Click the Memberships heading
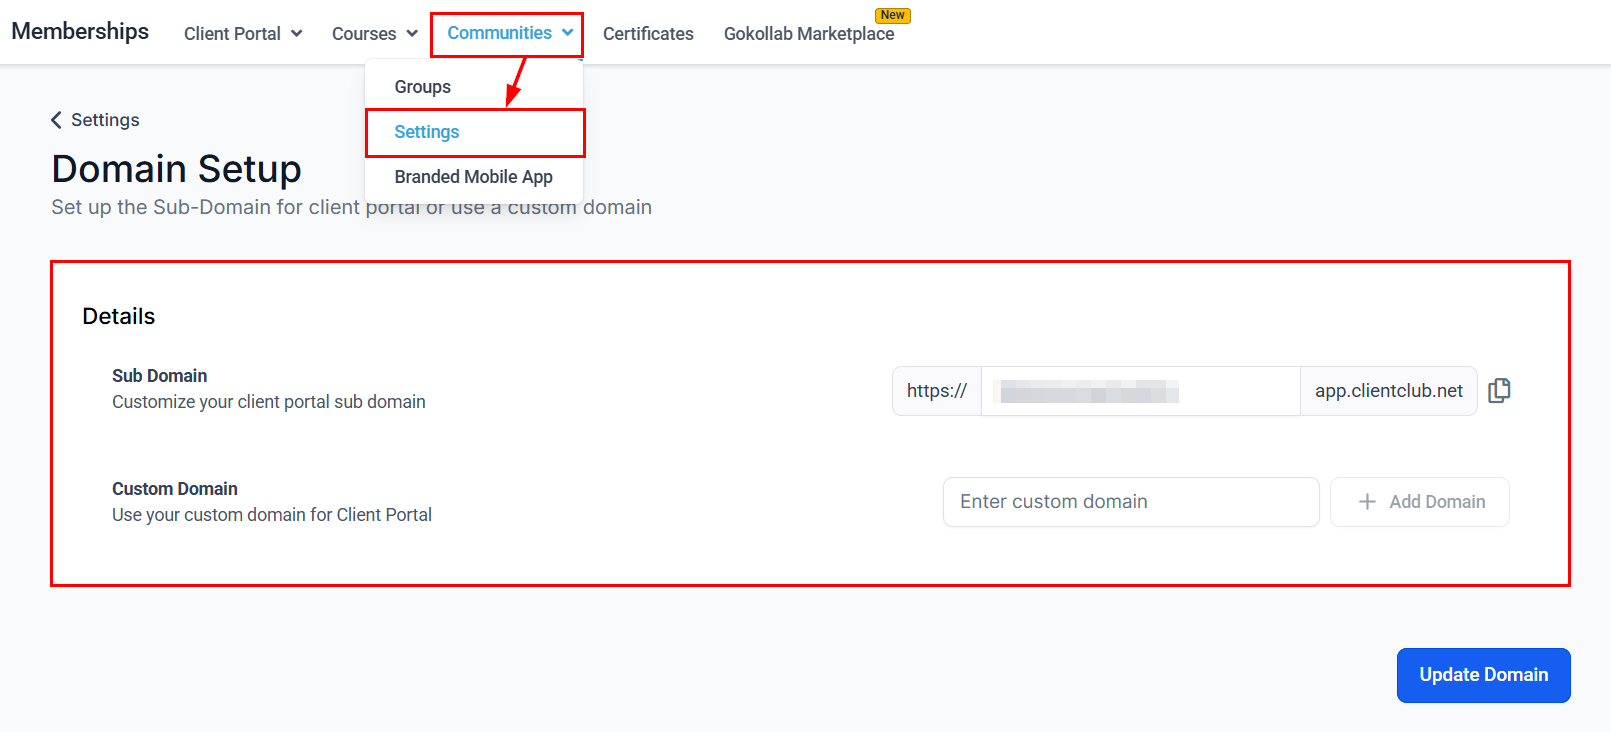This screenshot has height=732, width=1611. click(x=80, y=31)
